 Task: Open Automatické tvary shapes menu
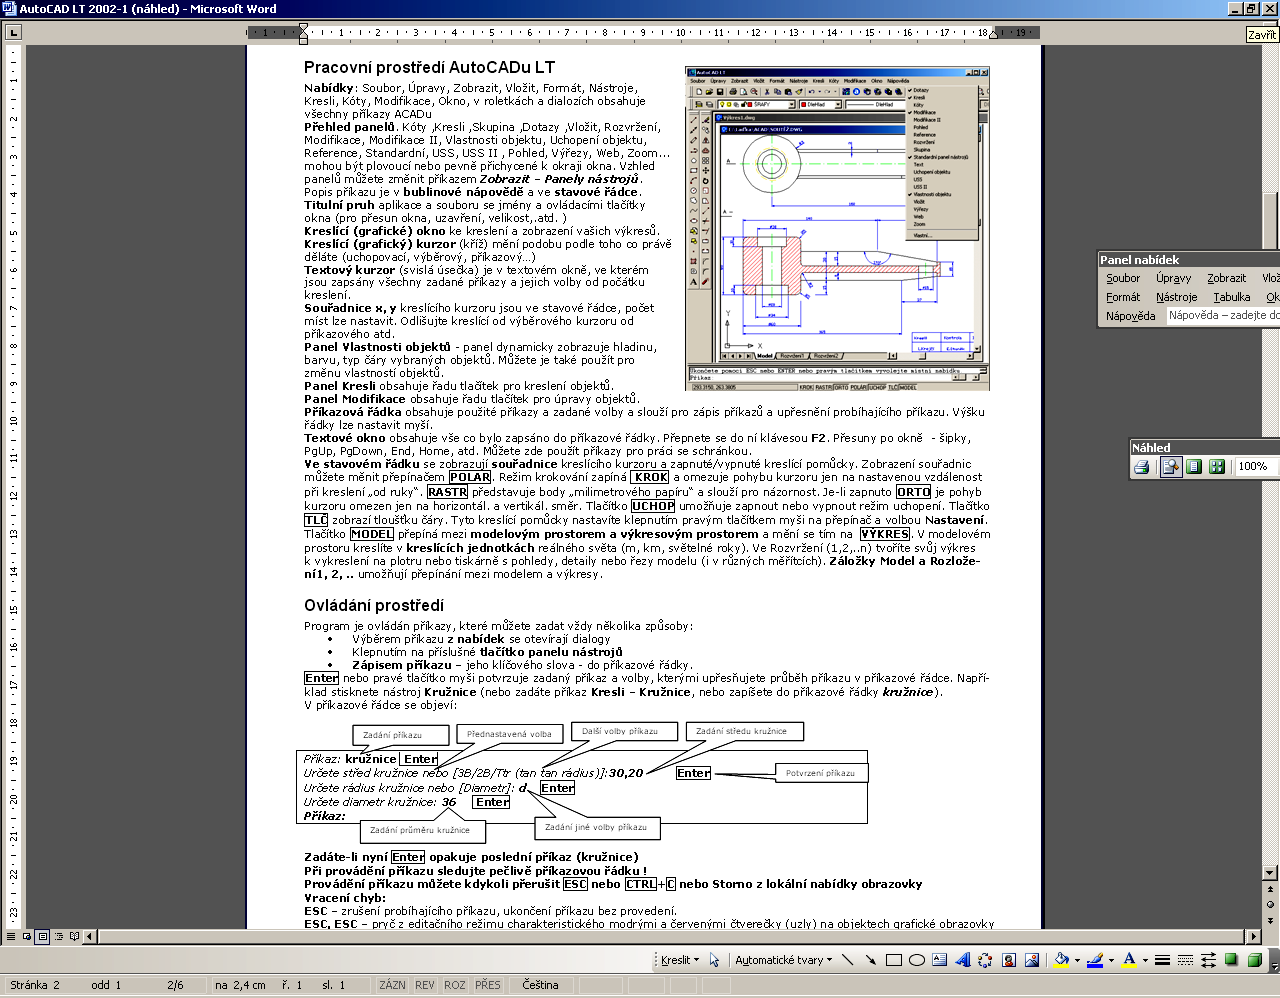click(x=783, y=960)
